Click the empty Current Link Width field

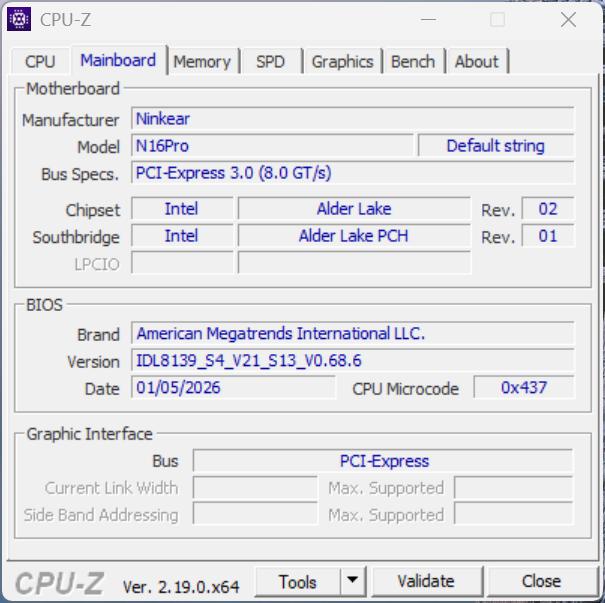[255, 488]
